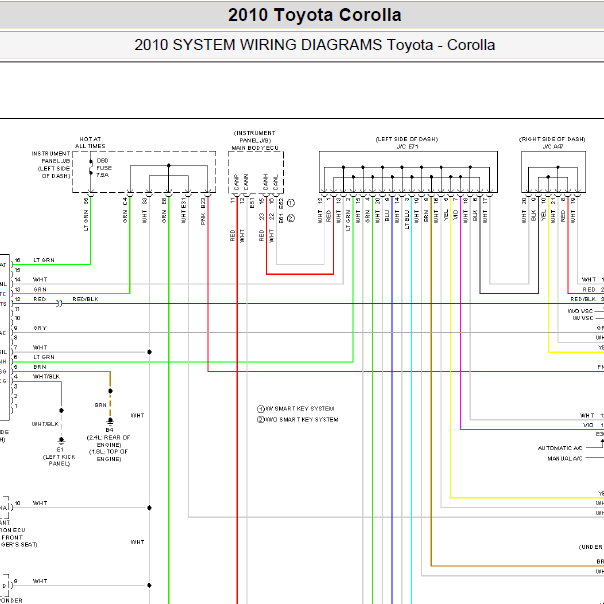604x604 pixels.
Task: Click the "(RIGHT SIDE OF DASH)" text above J/C A47
Action: point(552,139)
